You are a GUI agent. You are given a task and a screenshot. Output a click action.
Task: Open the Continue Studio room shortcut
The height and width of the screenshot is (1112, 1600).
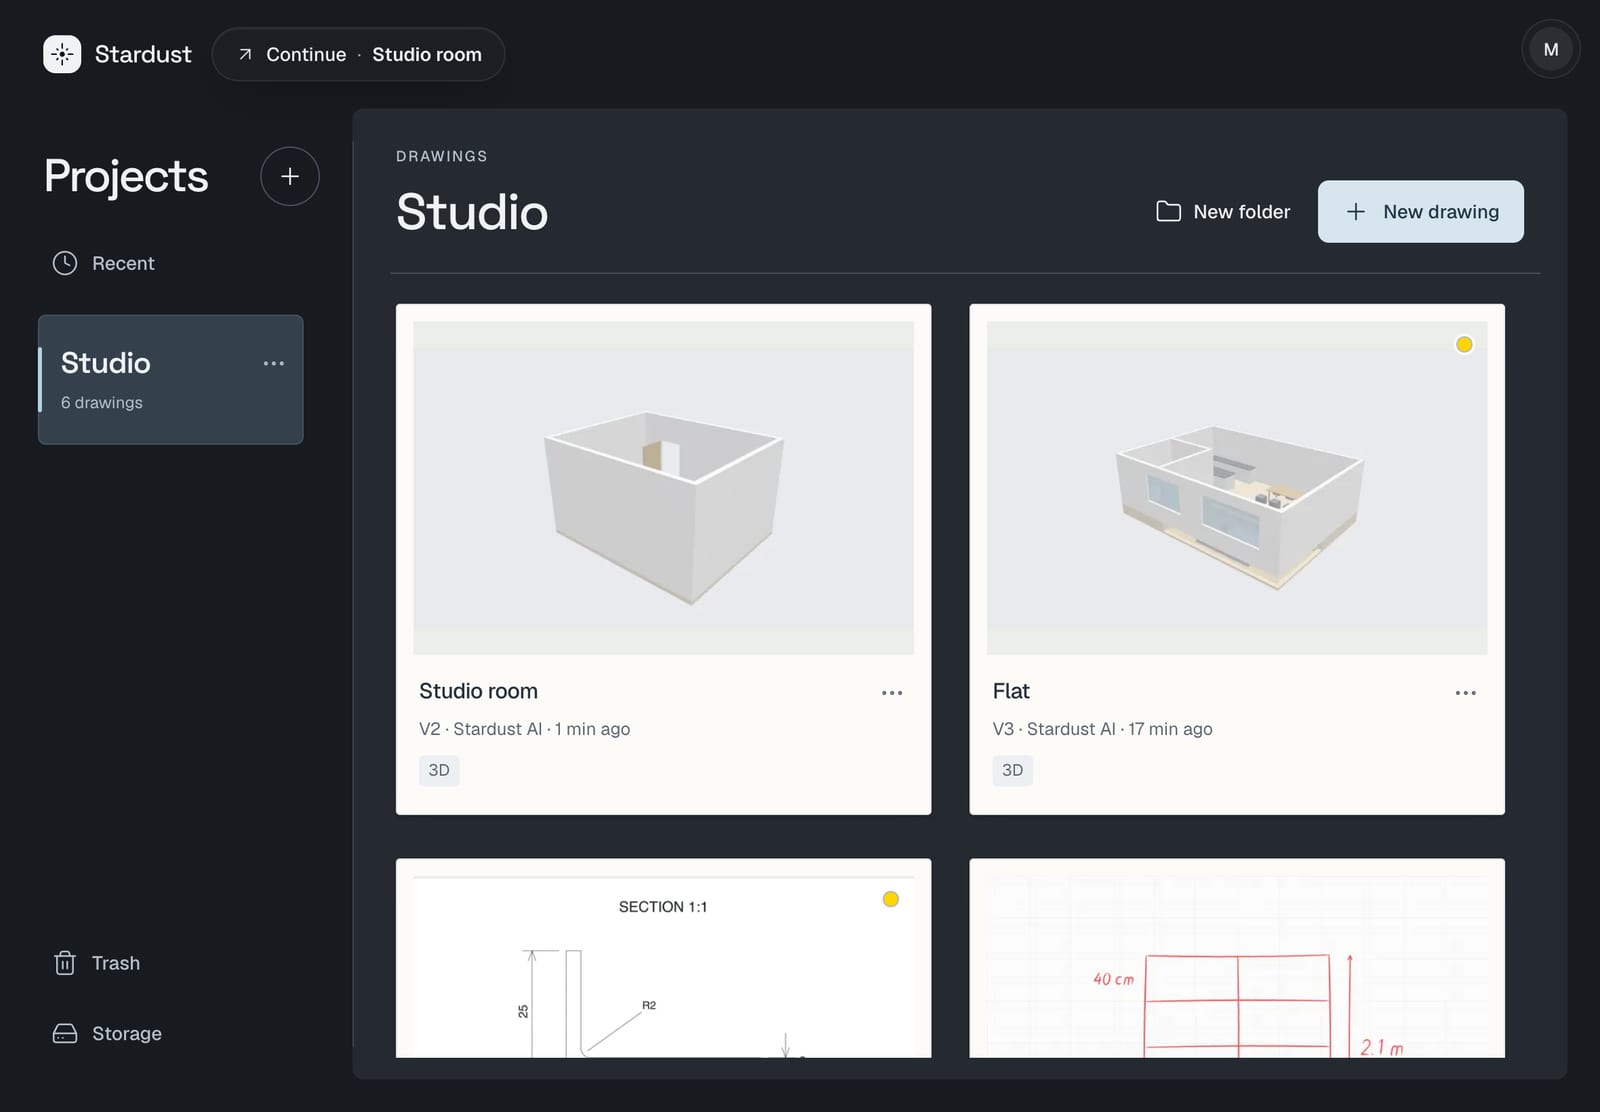(x=358, y=54)
